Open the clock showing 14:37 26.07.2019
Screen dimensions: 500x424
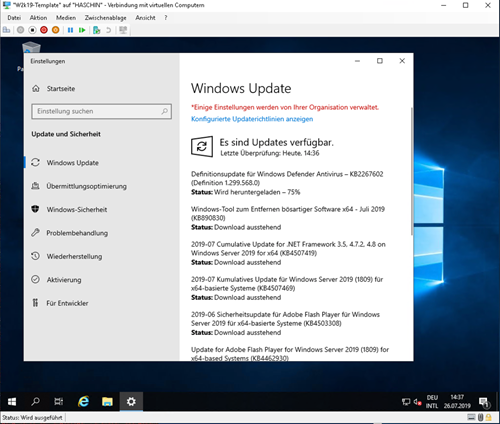click(x=457, y=402)
